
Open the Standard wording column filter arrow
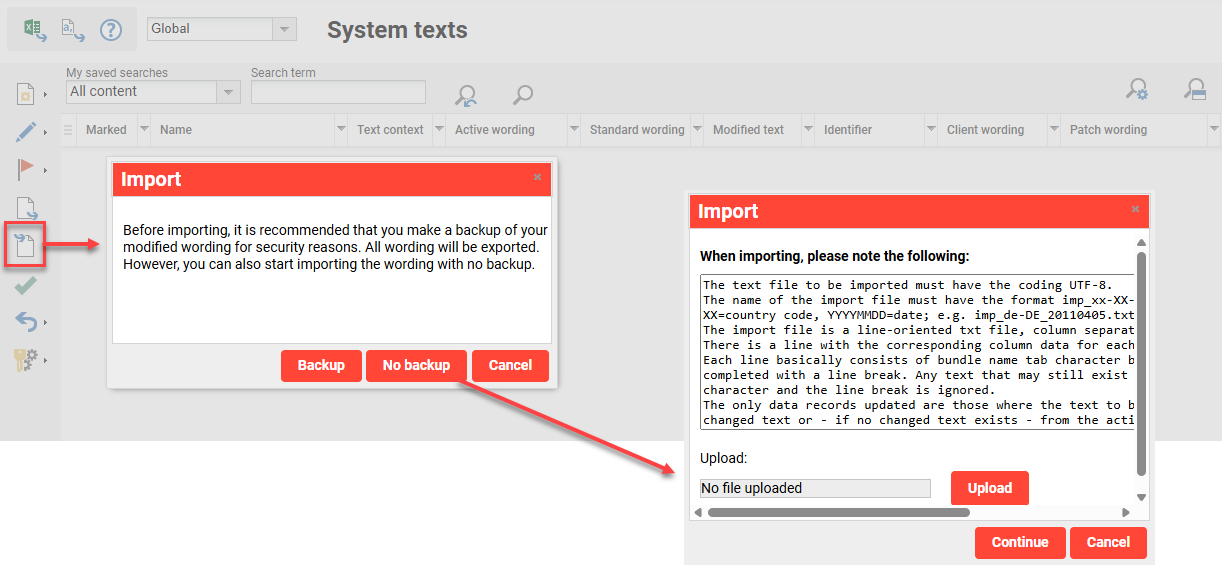click(696, 129)
